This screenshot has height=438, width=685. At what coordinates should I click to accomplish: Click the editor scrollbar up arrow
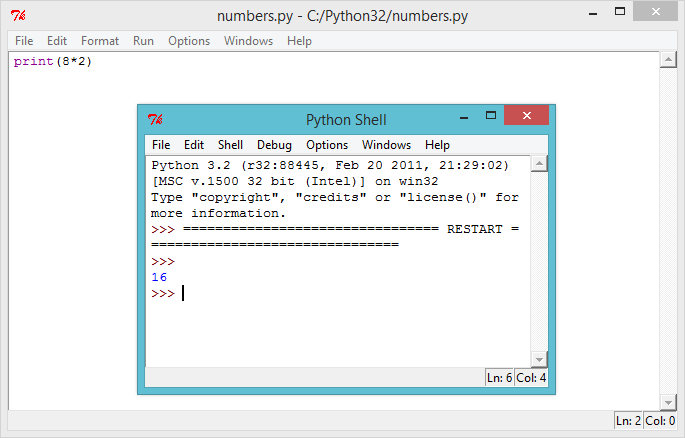(x=669, y=61)
